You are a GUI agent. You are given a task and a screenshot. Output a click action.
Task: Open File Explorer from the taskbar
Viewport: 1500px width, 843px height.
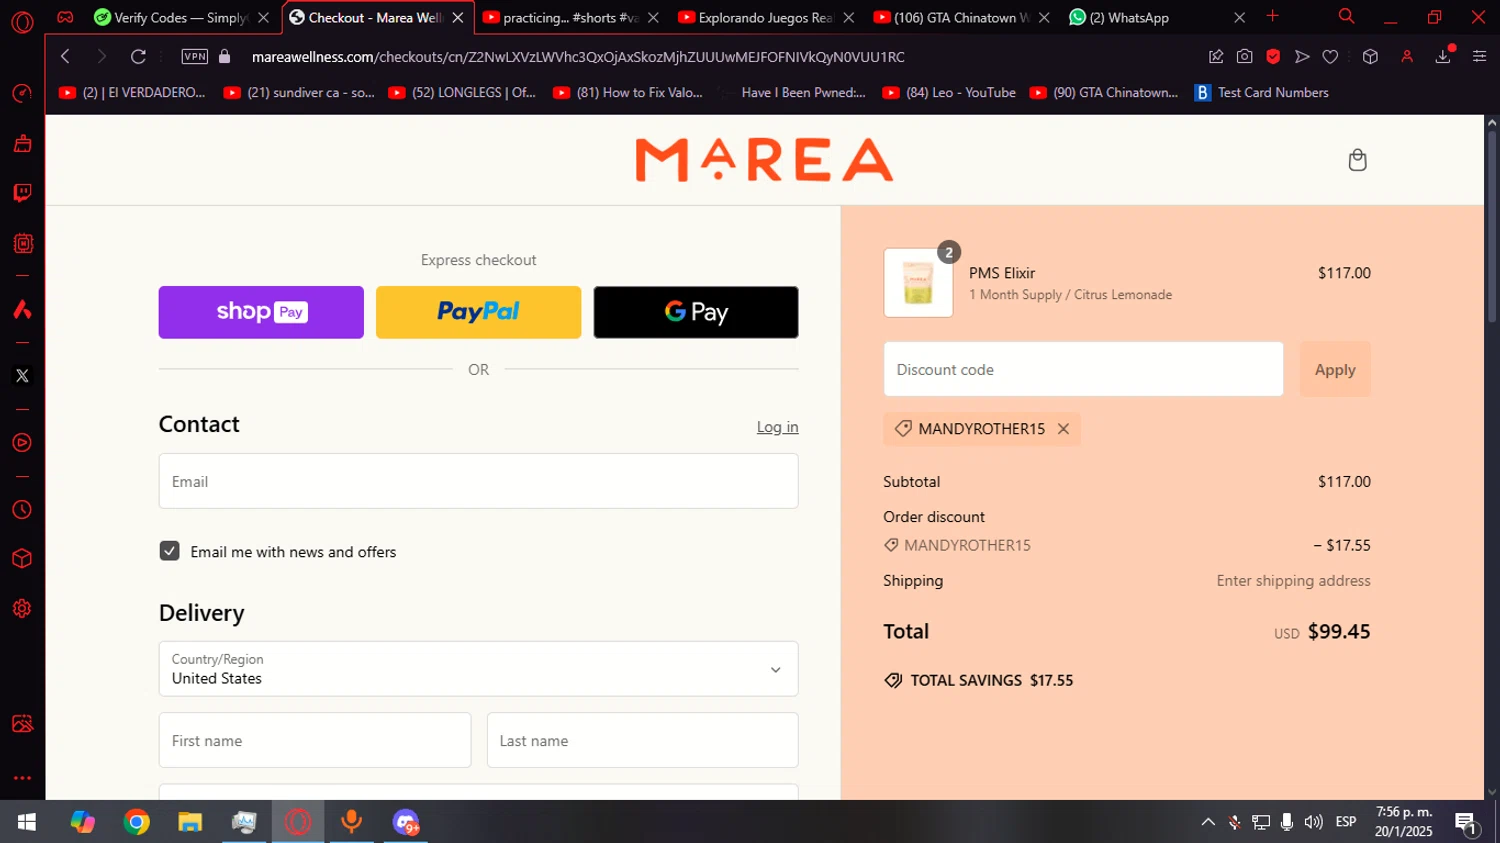tap(190, 822)
